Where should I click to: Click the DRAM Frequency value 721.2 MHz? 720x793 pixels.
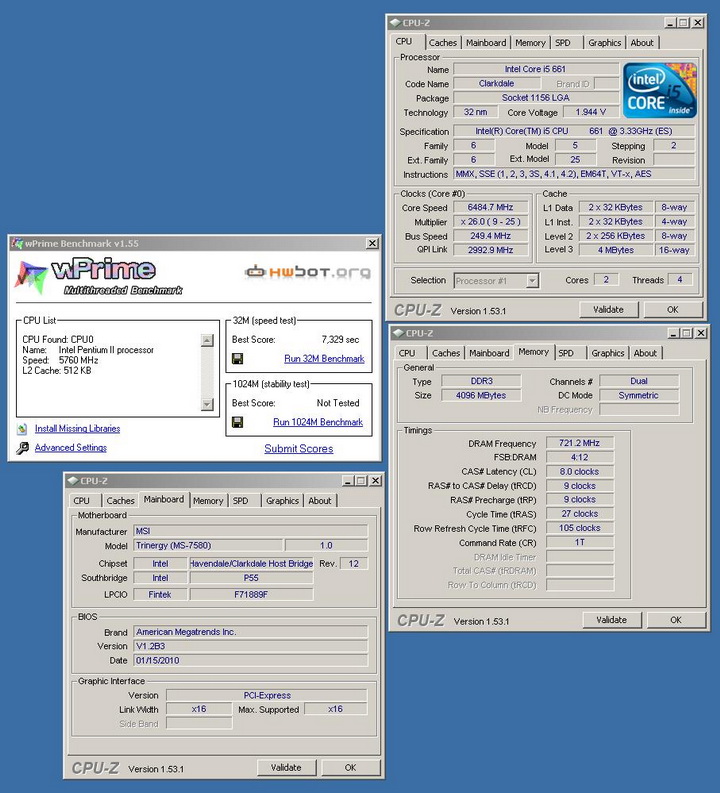(579, 443)
